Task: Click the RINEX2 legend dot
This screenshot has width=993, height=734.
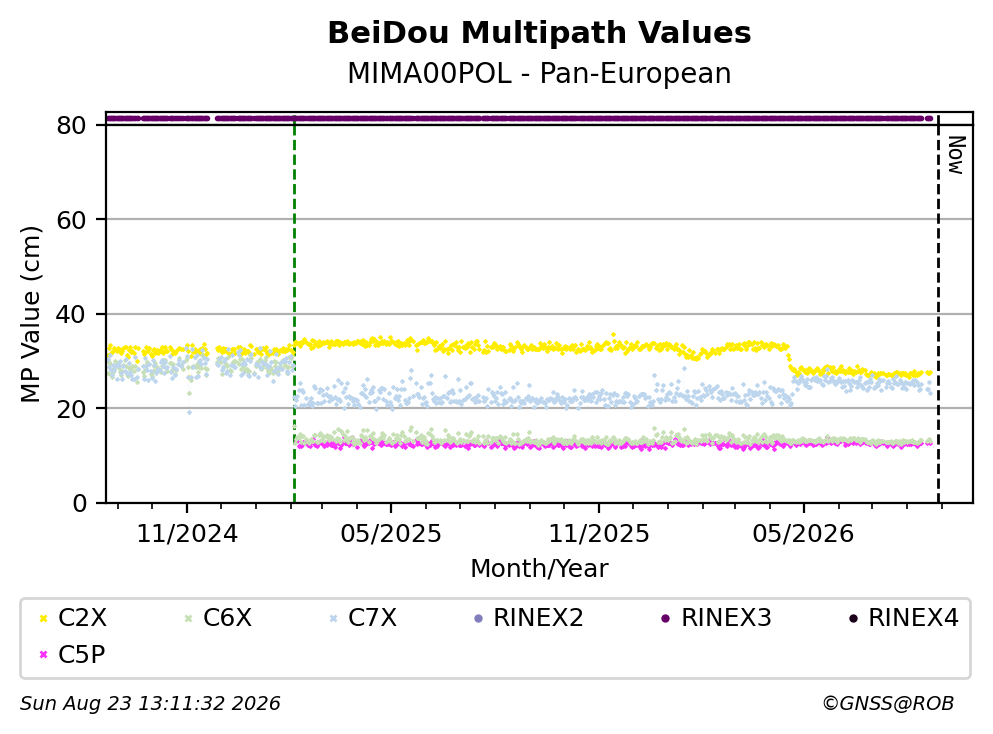Action: (478, 619)
